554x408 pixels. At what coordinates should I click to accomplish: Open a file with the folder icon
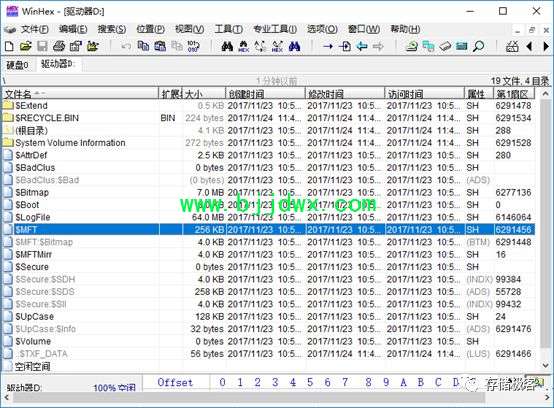pos(25,46)
